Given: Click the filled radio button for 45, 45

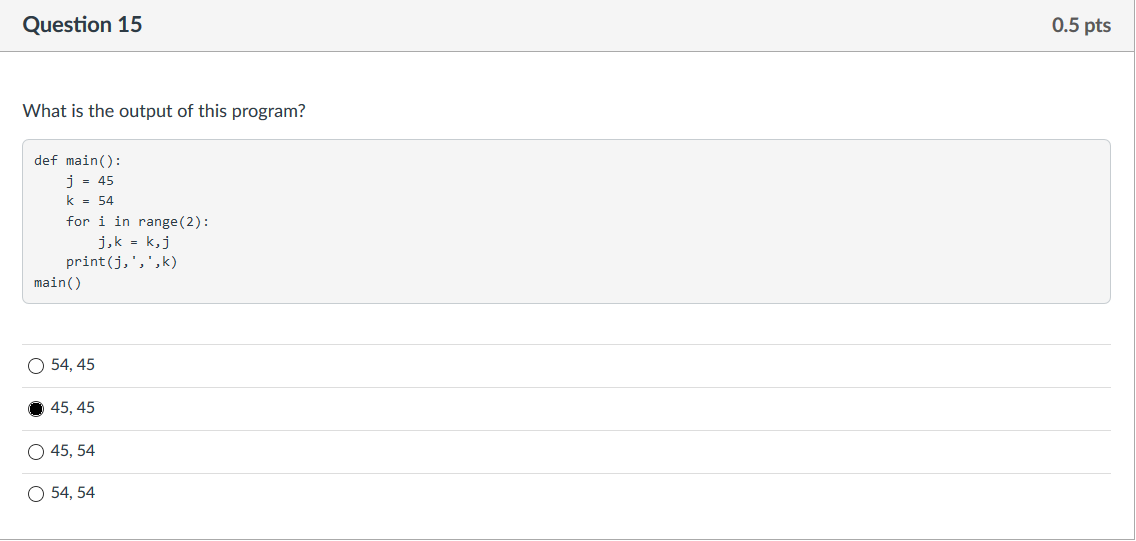Looking at the screenshot, I should pos(36,409).
